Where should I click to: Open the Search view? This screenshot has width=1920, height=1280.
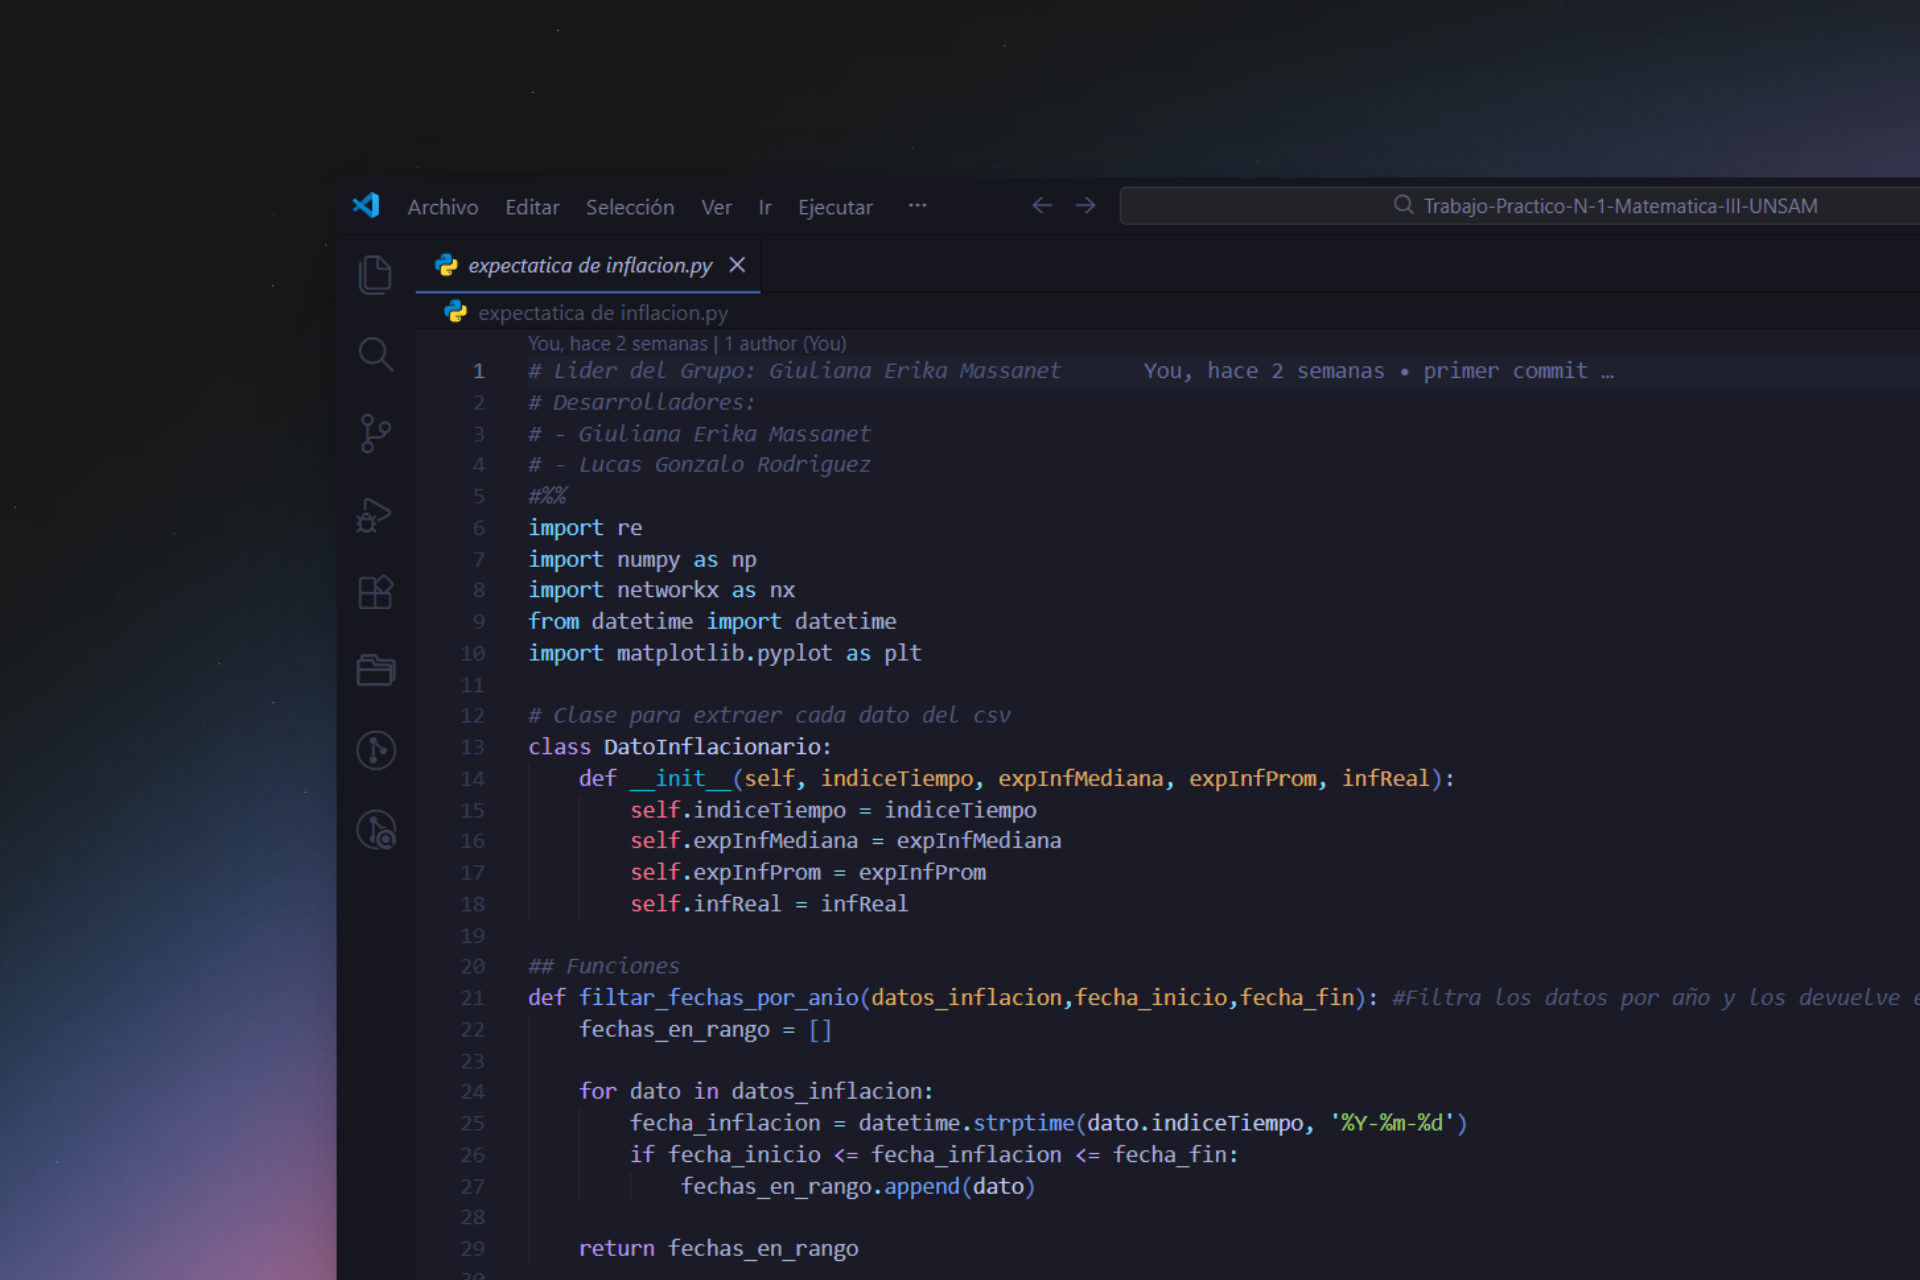pos(375,355)
